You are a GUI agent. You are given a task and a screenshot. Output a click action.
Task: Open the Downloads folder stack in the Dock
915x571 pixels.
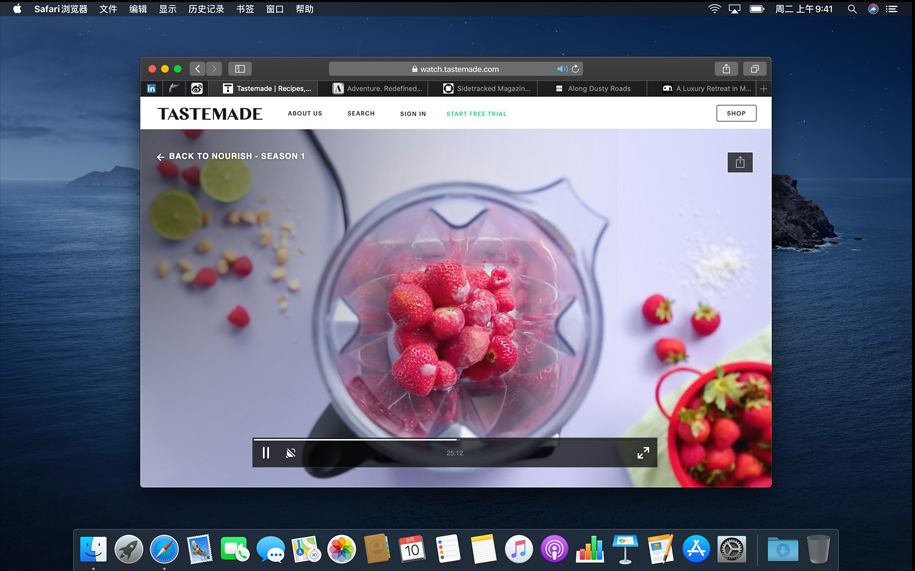click(783, 549)
